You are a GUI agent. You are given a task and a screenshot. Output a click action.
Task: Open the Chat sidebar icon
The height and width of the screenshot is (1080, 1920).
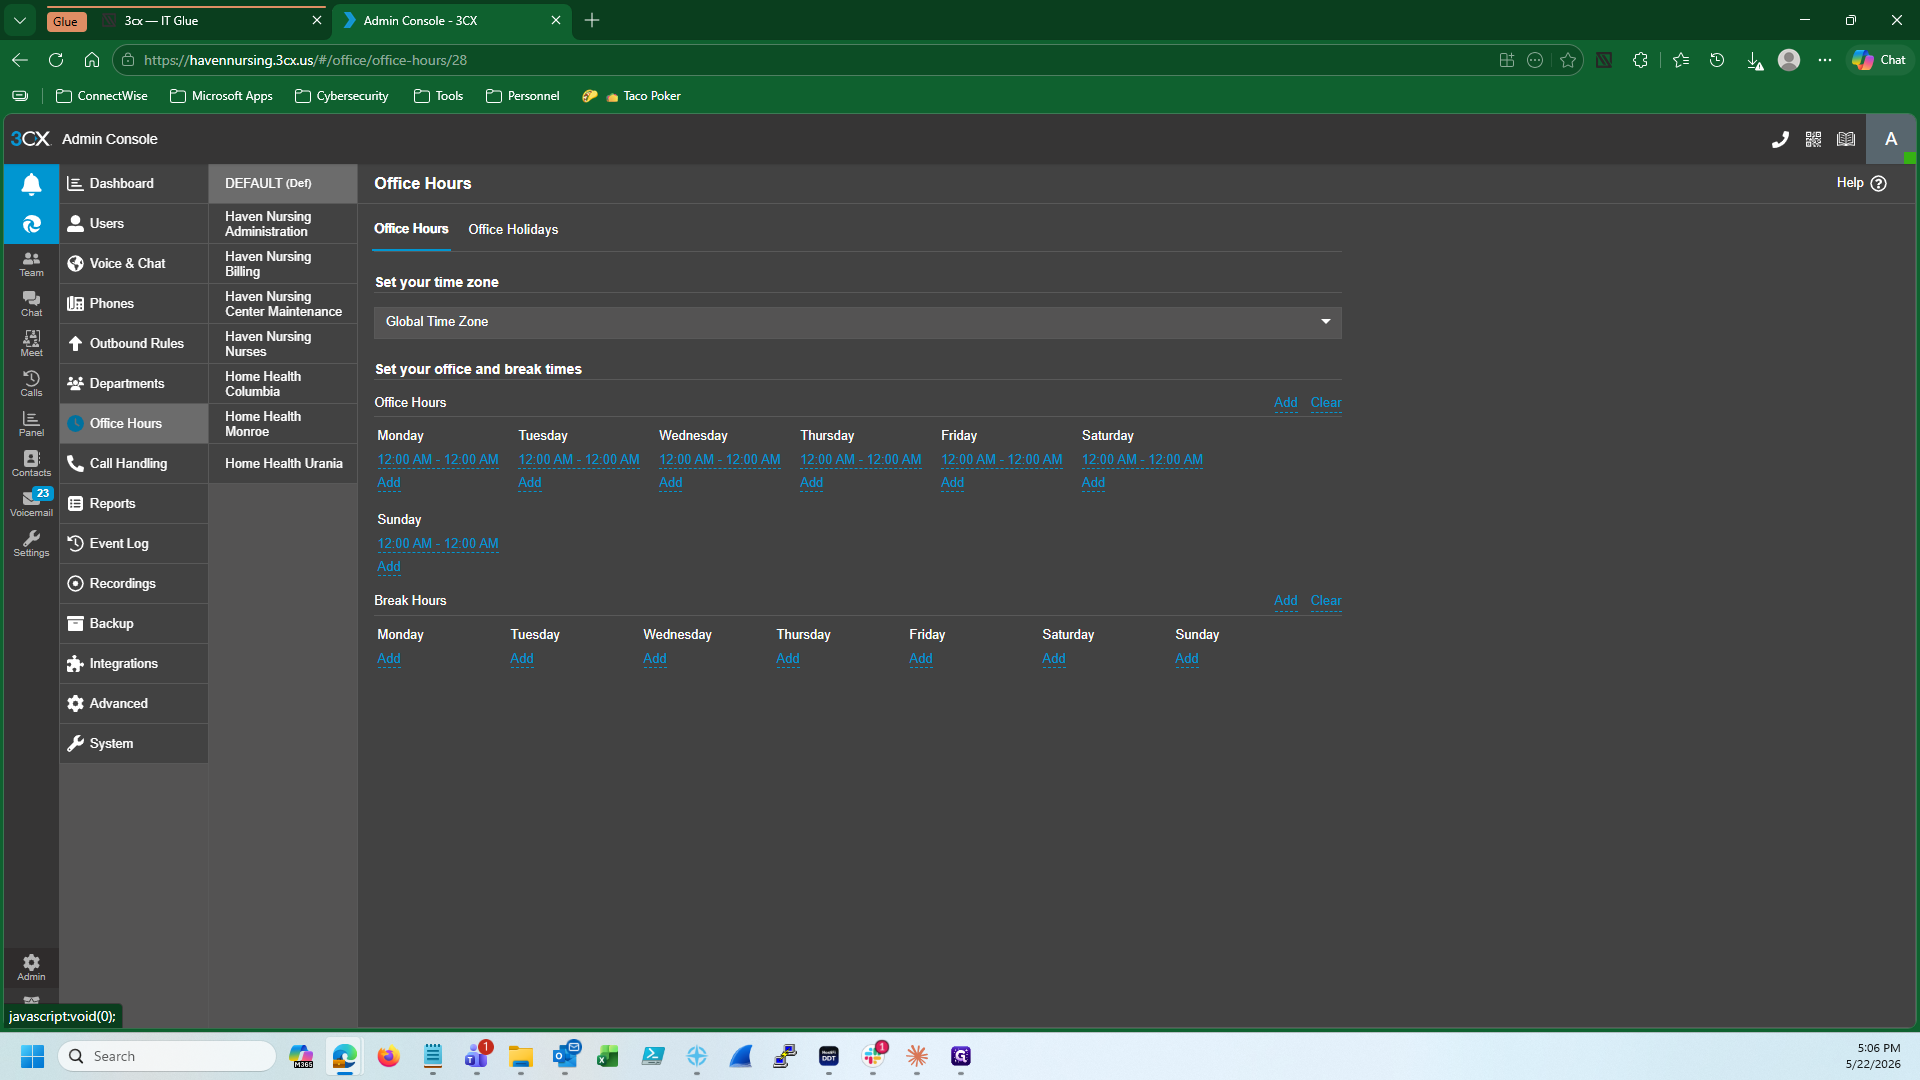pos(31,304)
